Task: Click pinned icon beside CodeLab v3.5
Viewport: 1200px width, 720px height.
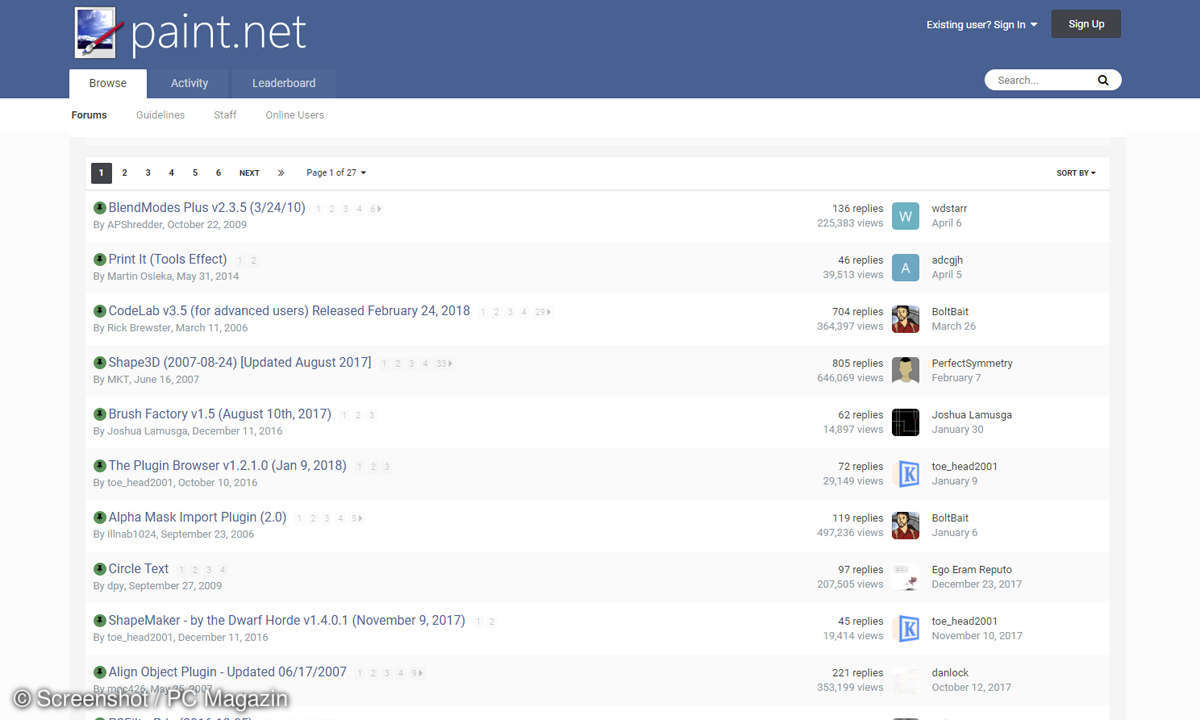Action: point(100,311)
